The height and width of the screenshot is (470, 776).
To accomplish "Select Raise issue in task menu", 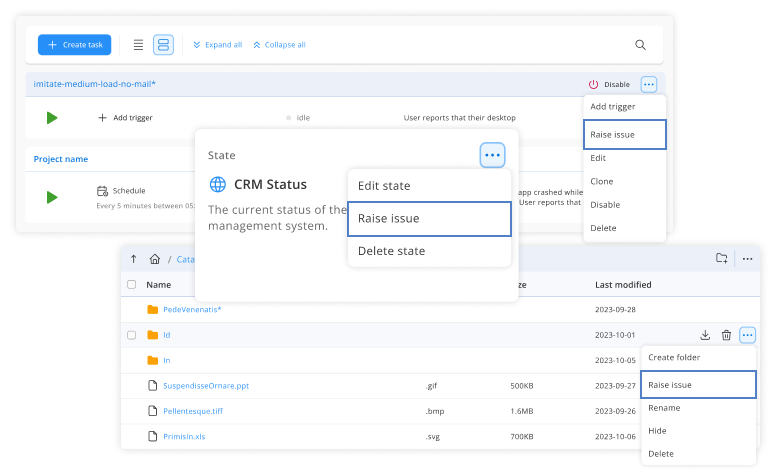I will [625, 134].
